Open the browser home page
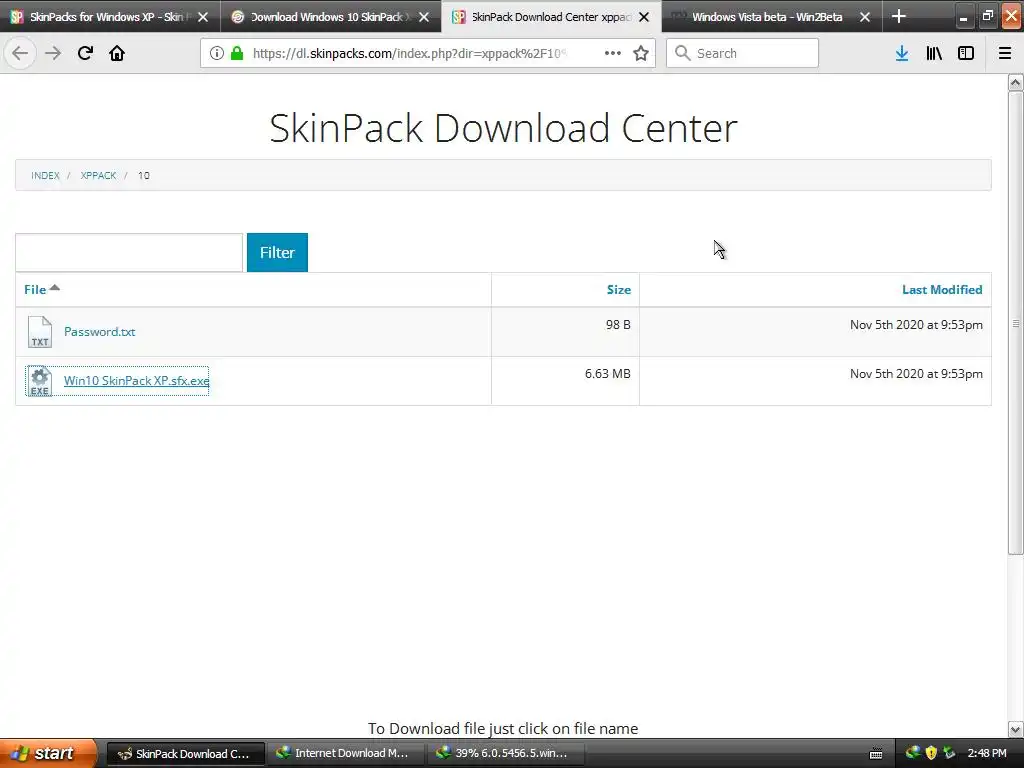The width and height of the screenshot is (1024, 768). tap(117, 53)
